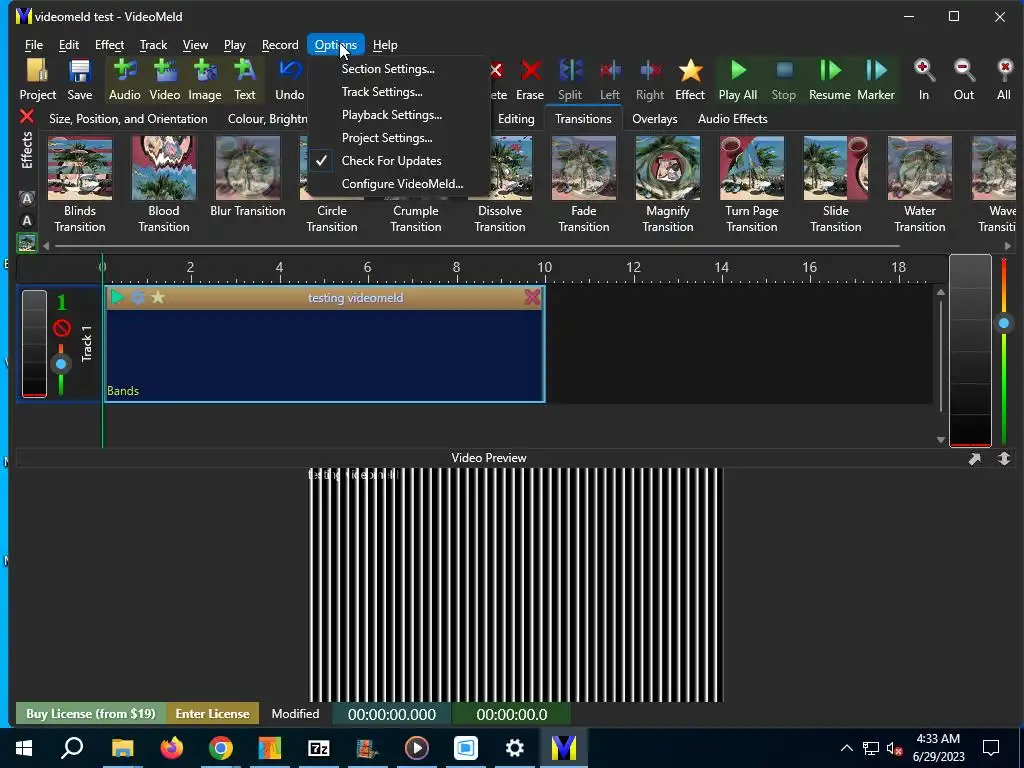
Task: Add a Text section from toolbar
Action: [x=245, y=80]
